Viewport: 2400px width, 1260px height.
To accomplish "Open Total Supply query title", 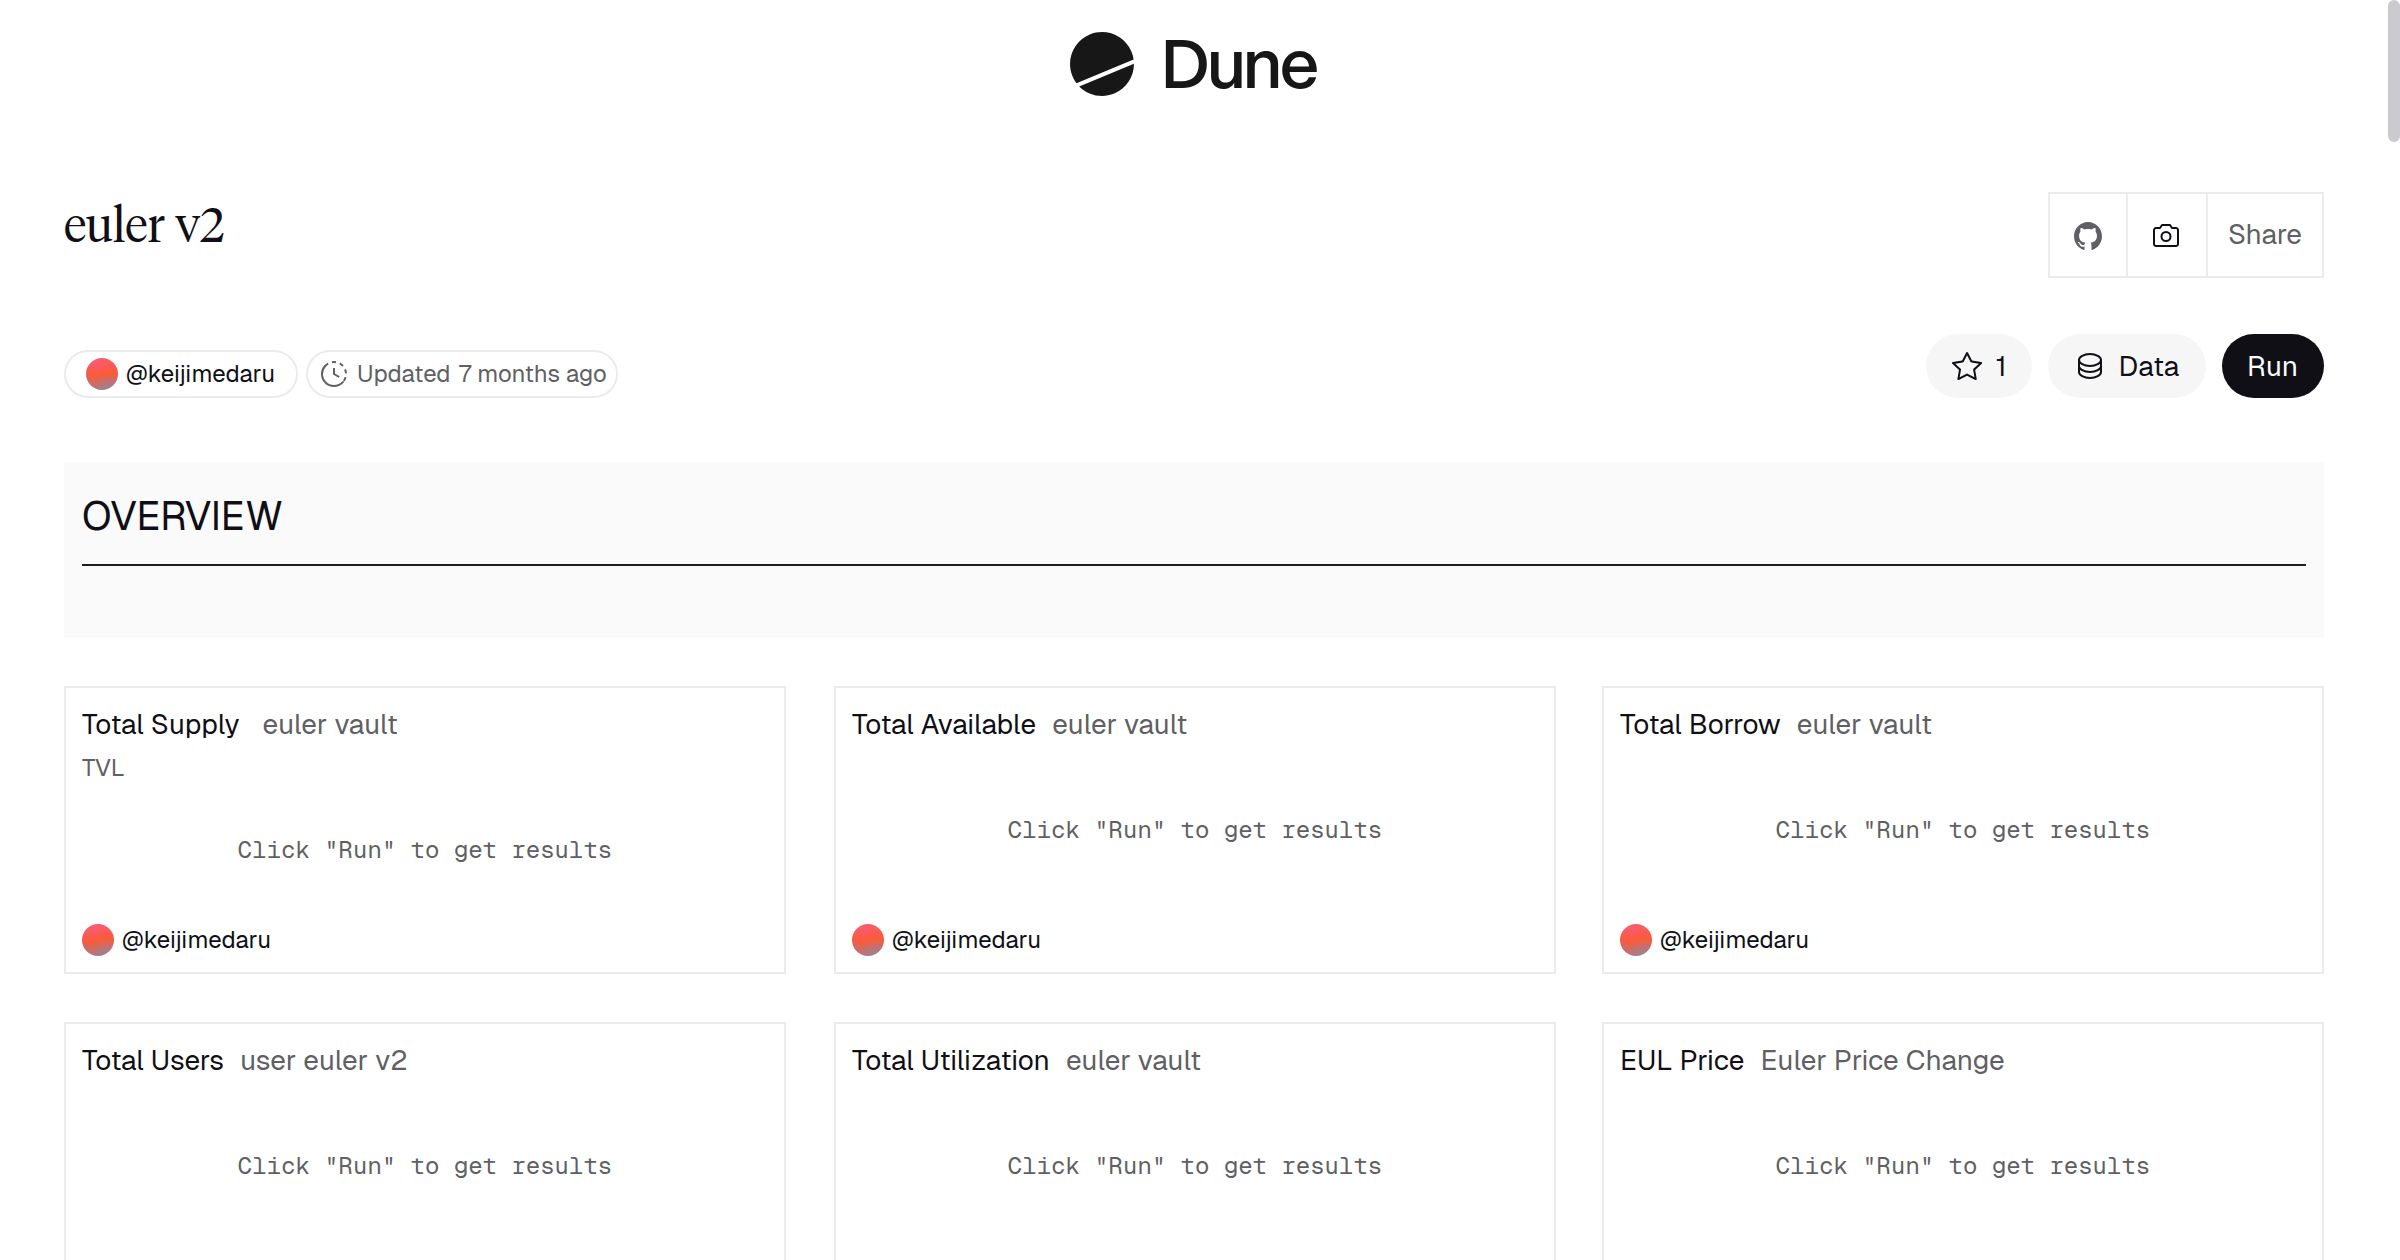I will (x=160, y=724).
